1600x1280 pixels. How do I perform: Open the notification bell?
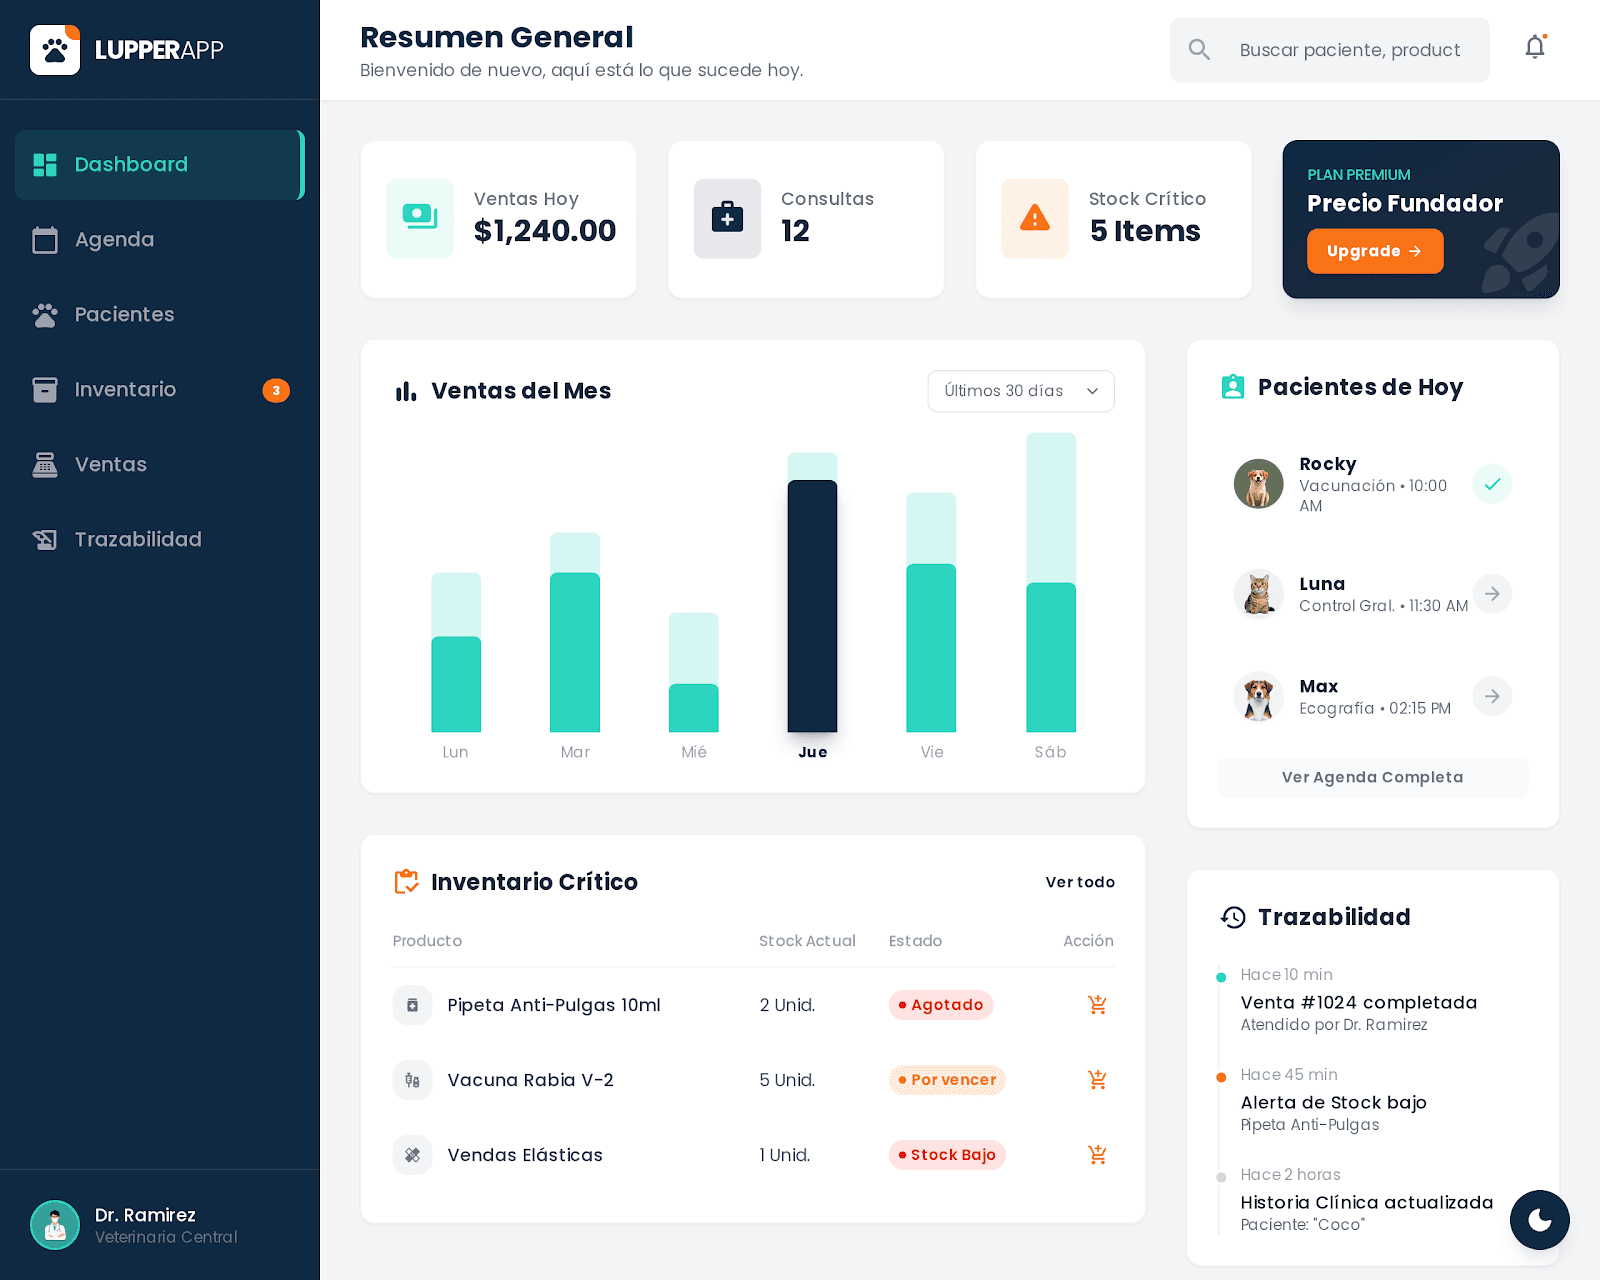(1535, 47)
